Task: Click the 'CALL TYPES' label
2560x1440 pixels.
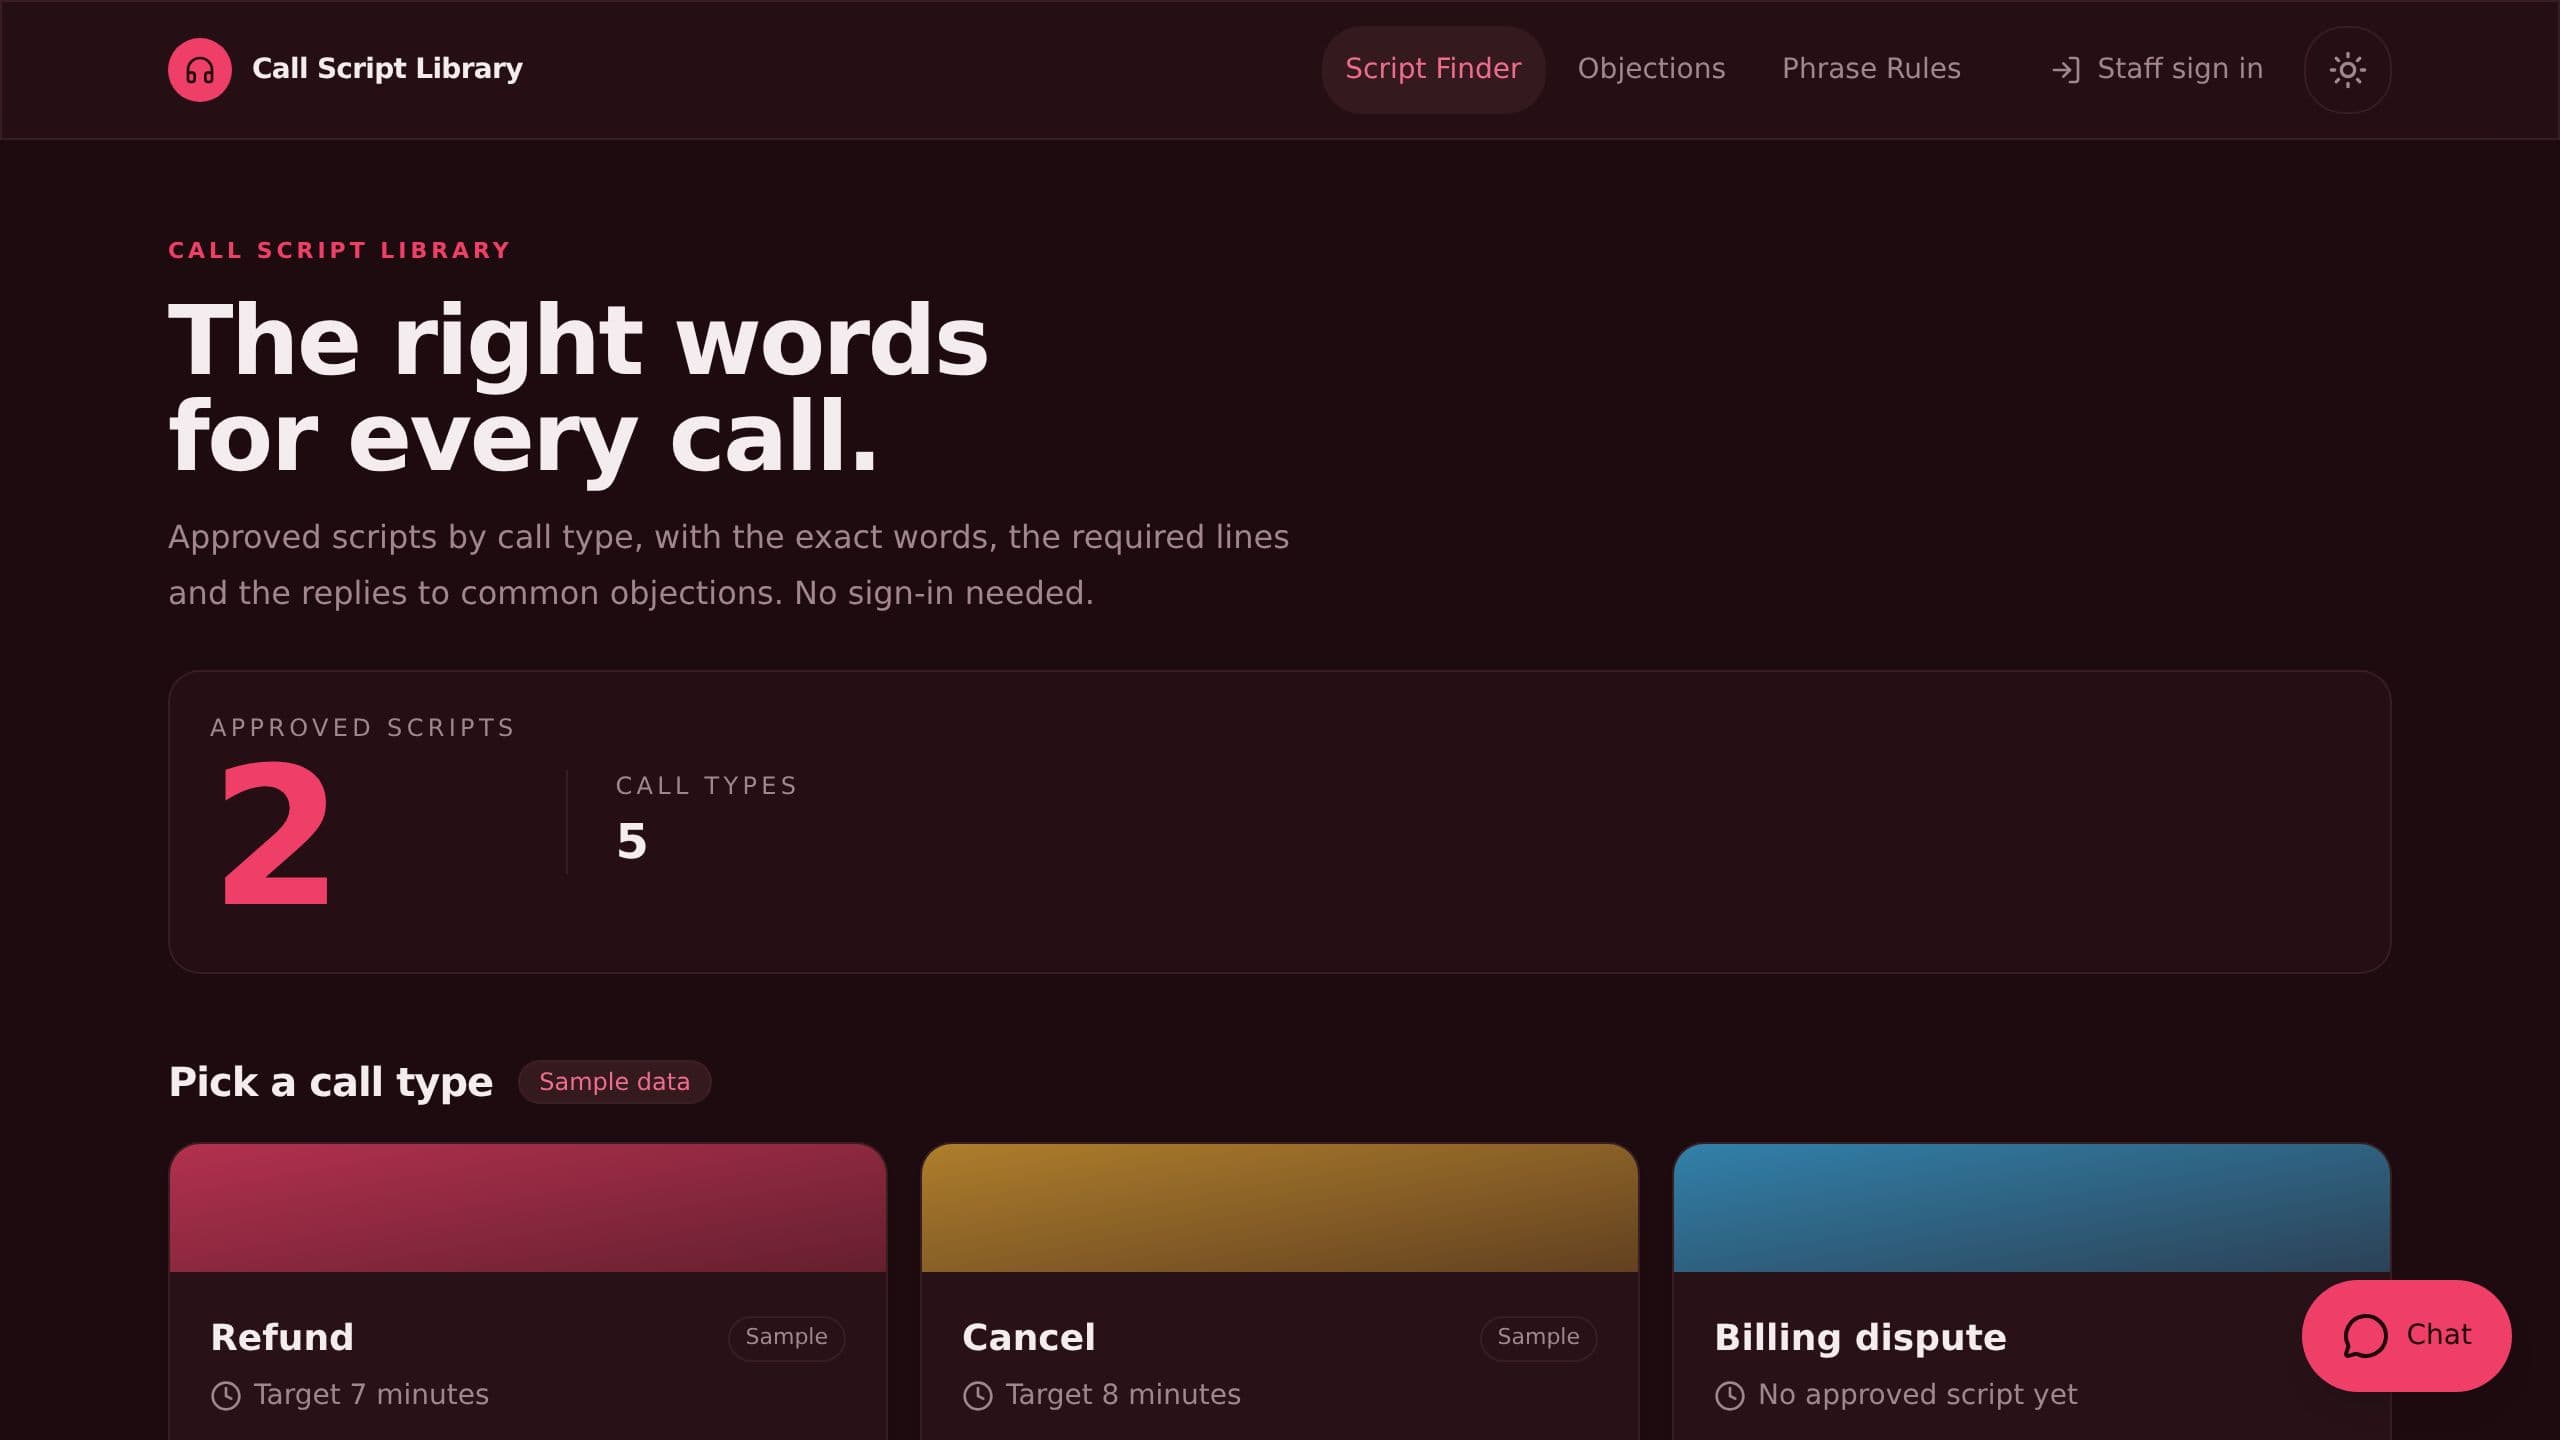Action: pyautogui.click(x=706, y=786)
